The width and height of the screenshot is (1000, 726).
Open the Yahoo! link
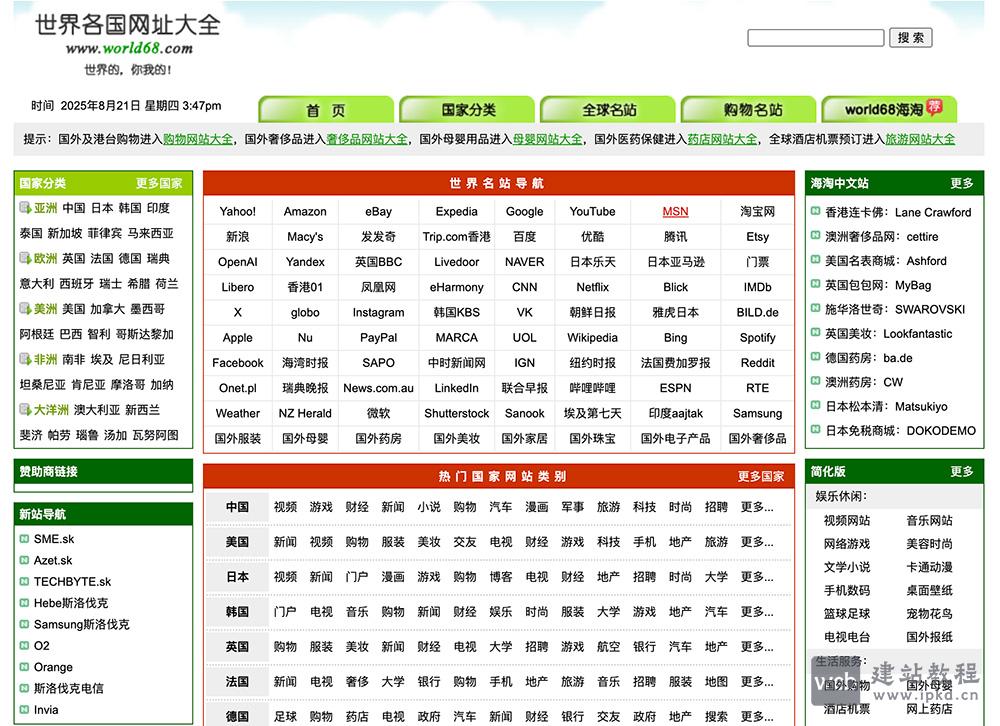237,211
